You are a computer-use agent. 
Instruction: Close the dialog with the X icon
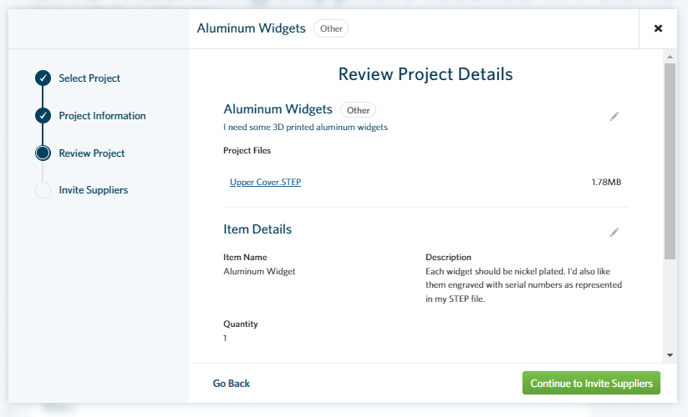pyautogui.click(x=658, y=29)
